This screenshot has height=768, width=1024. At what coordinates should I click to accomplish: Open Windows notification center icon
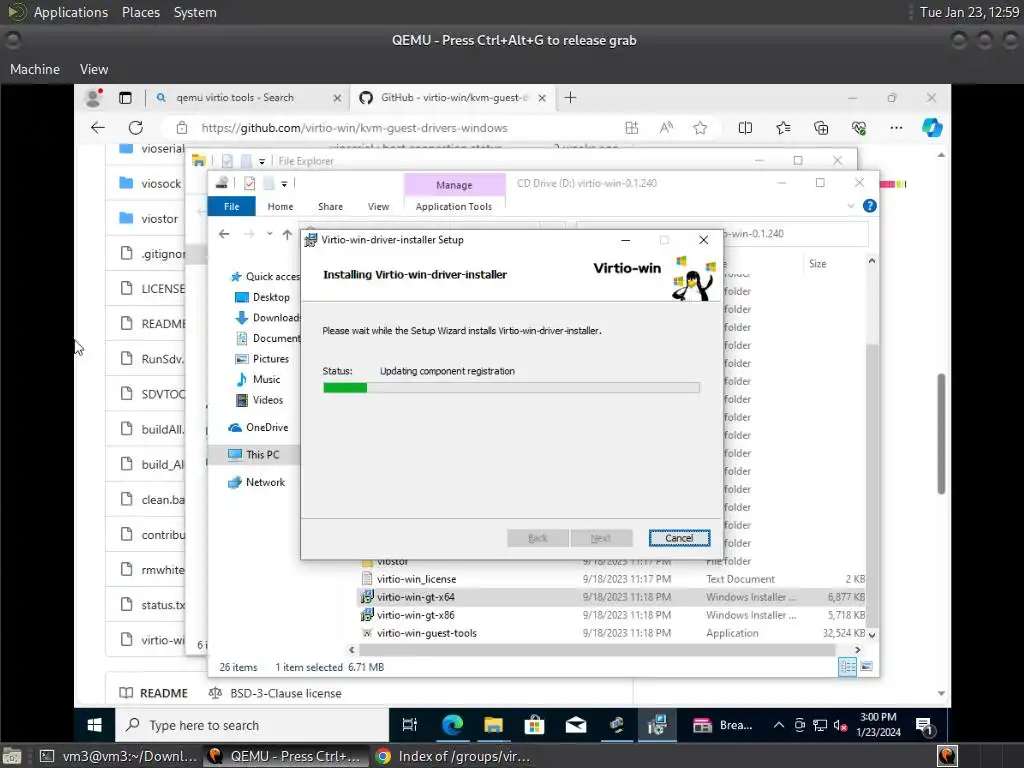[x=925, y=726]
